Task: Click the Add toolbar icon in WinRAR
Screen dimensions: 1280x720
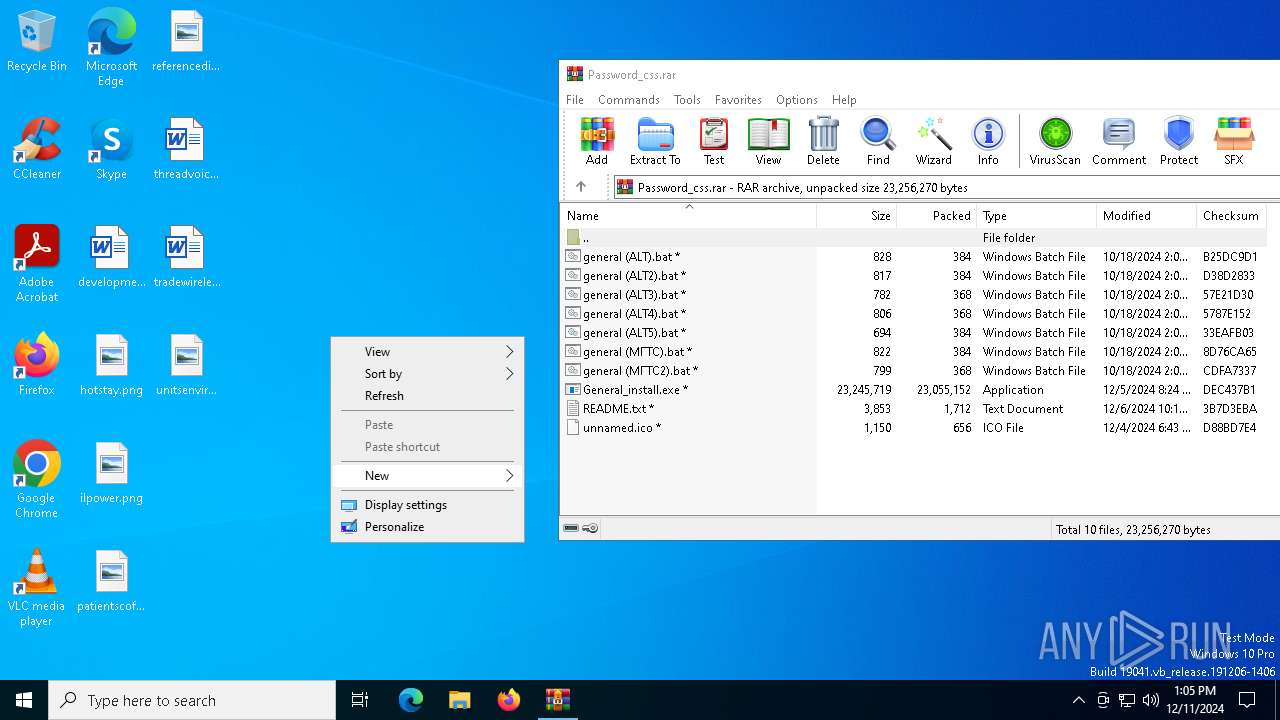Action: pos(597,141)
